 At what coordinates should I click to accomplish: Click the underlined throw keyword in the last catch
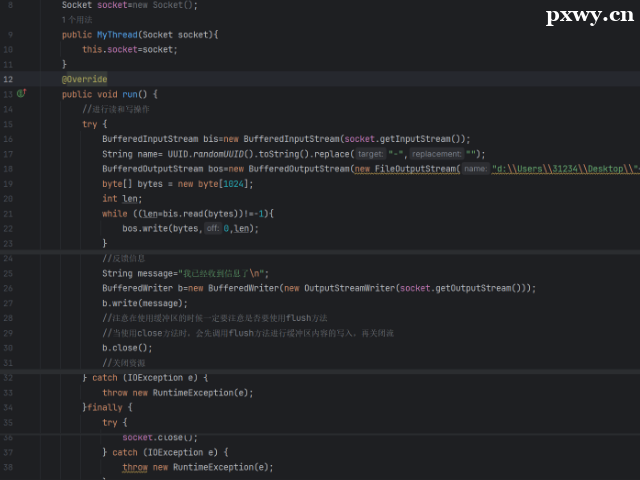pos(135,467)
